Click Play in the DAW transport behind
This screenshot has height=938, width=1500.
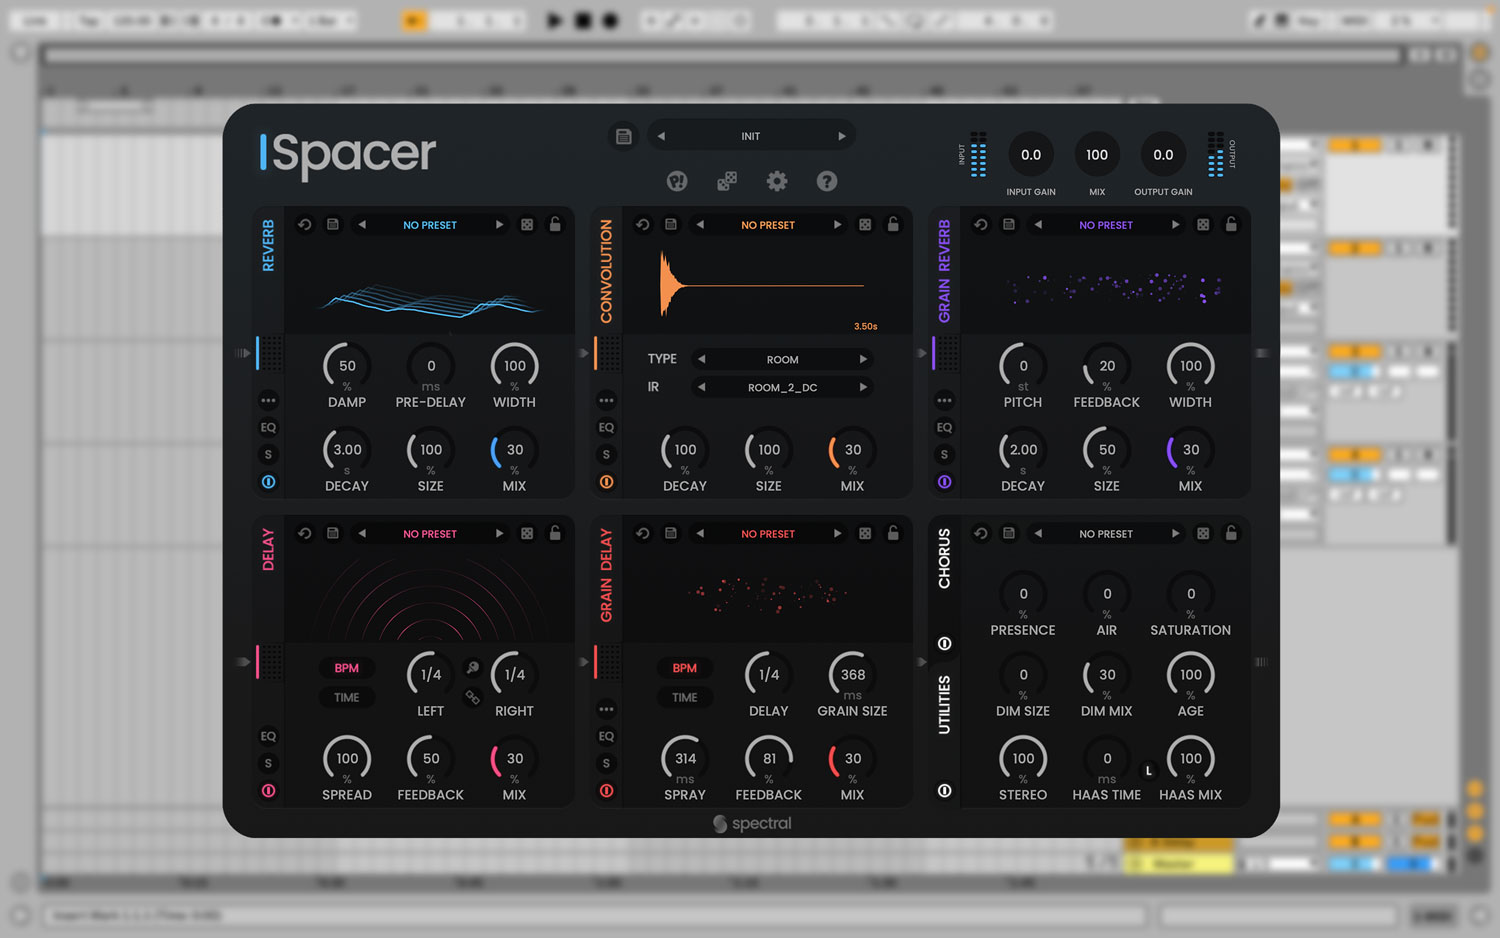pyautogui.click(x=554, y=20)
